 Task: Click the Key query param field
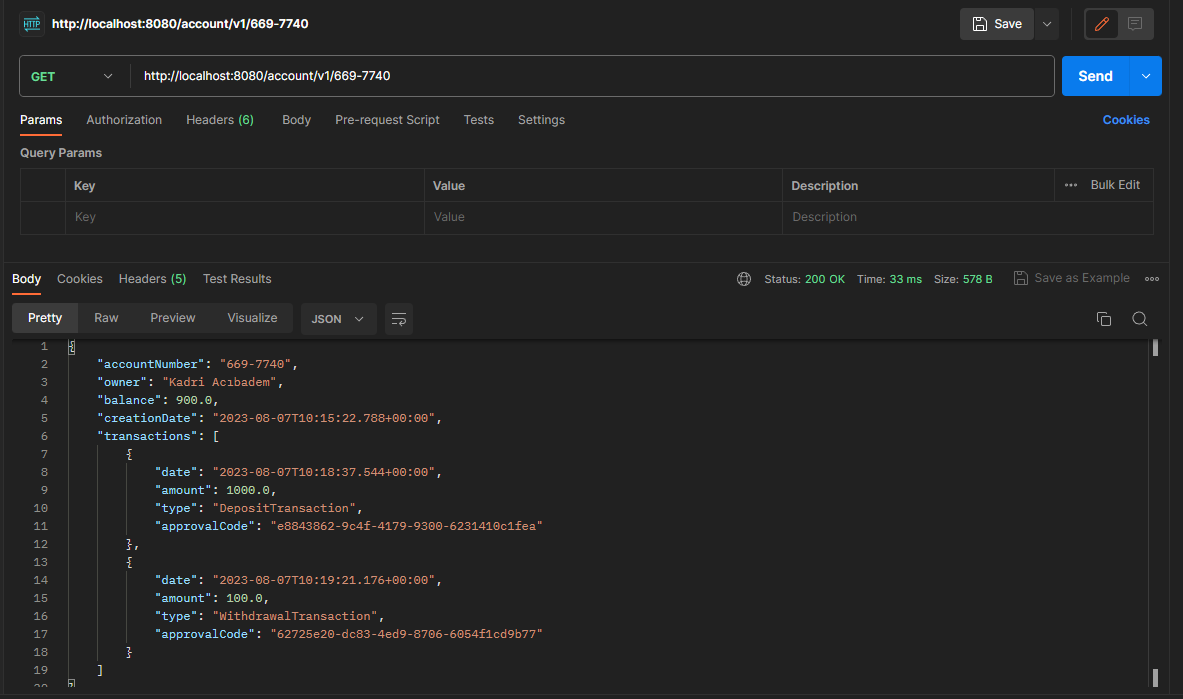pyautogui.click(x=244, y=217)
